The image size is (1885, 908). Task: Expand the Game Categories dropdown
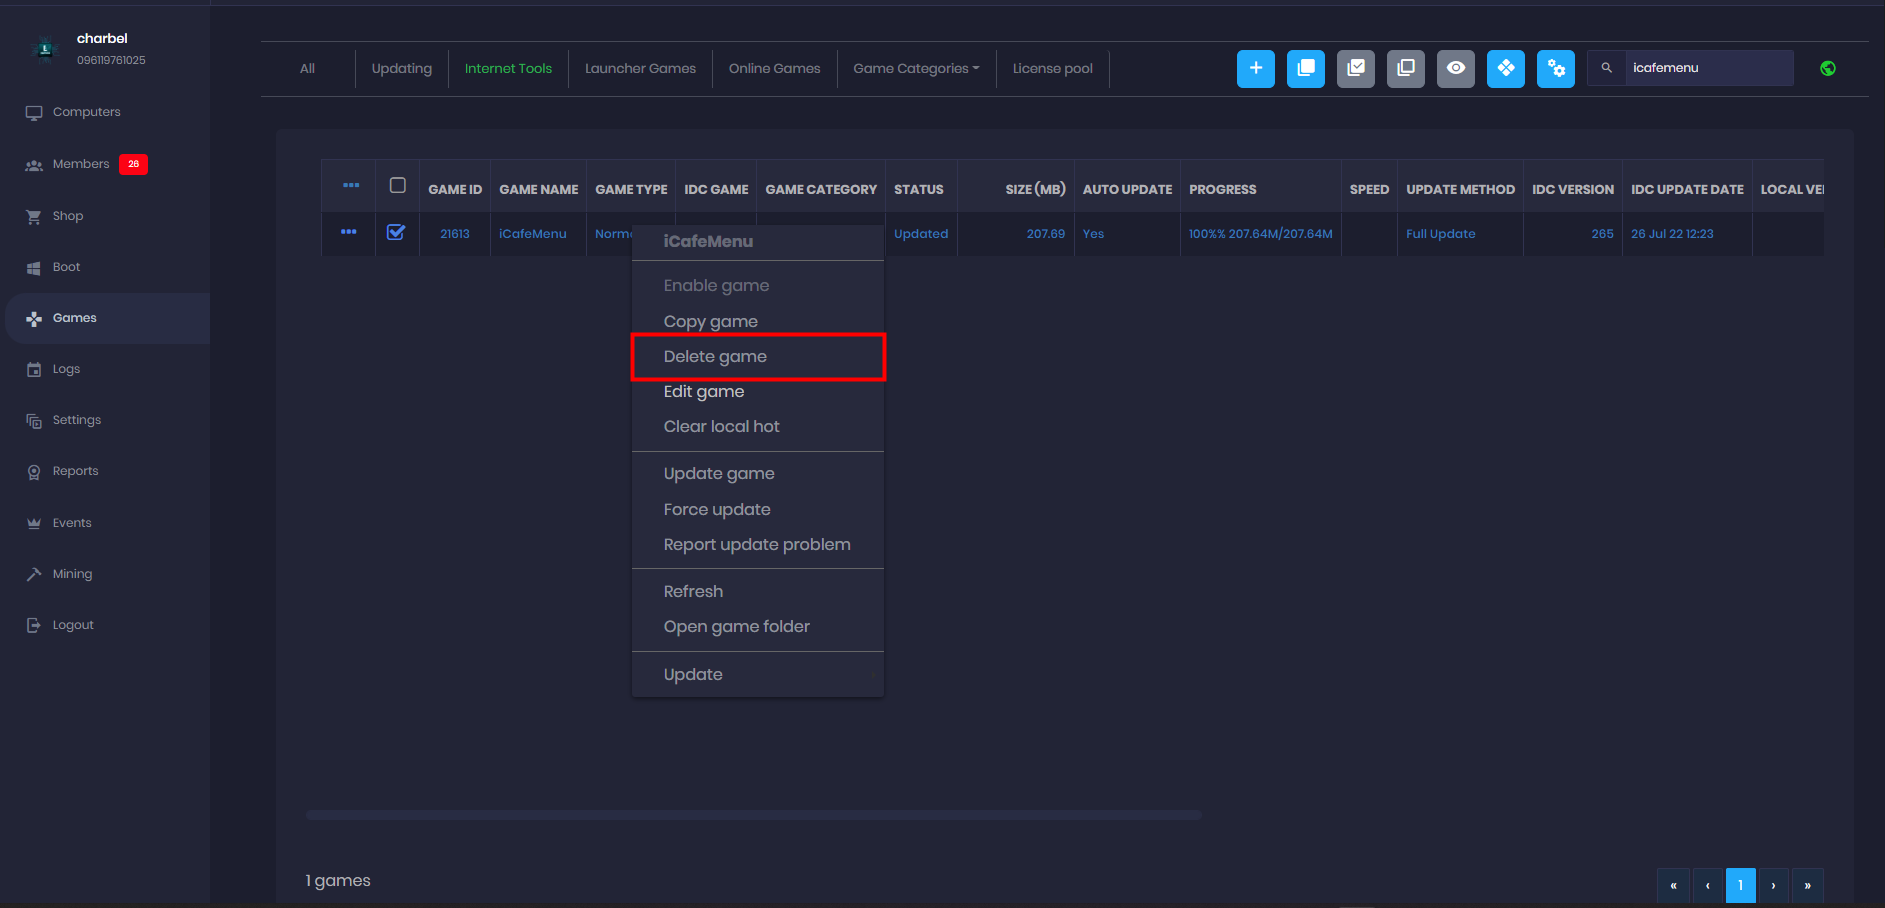point(916,68)
